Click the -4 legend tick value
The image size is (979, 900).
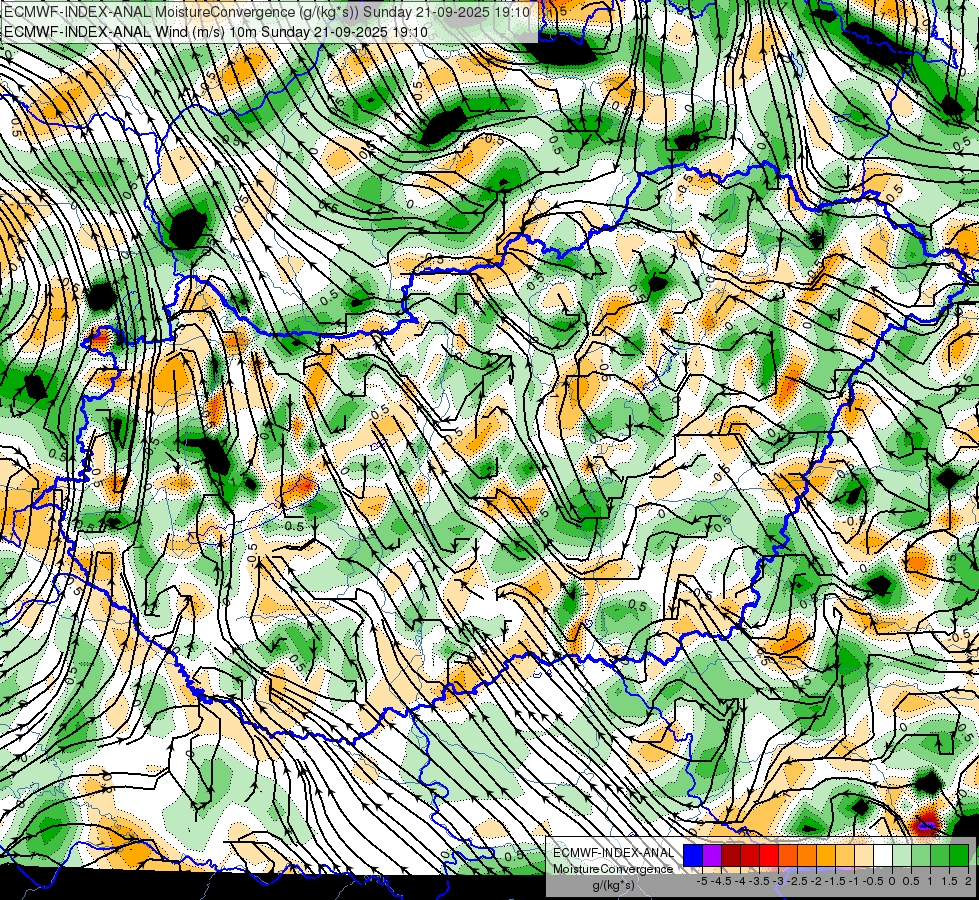tap(740, 881)
